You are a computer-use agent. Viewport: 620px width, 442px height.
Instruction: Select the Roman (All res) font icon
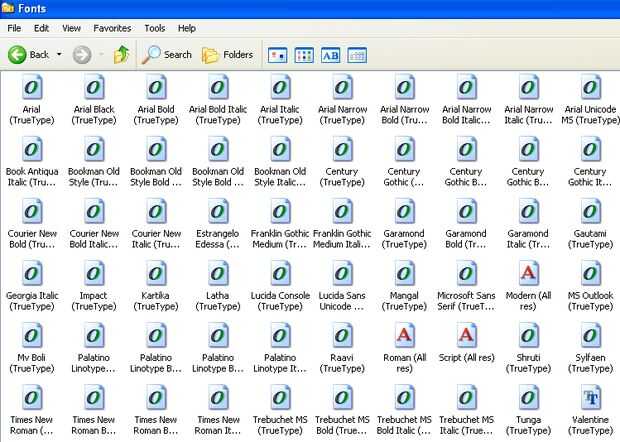[404, 335]
